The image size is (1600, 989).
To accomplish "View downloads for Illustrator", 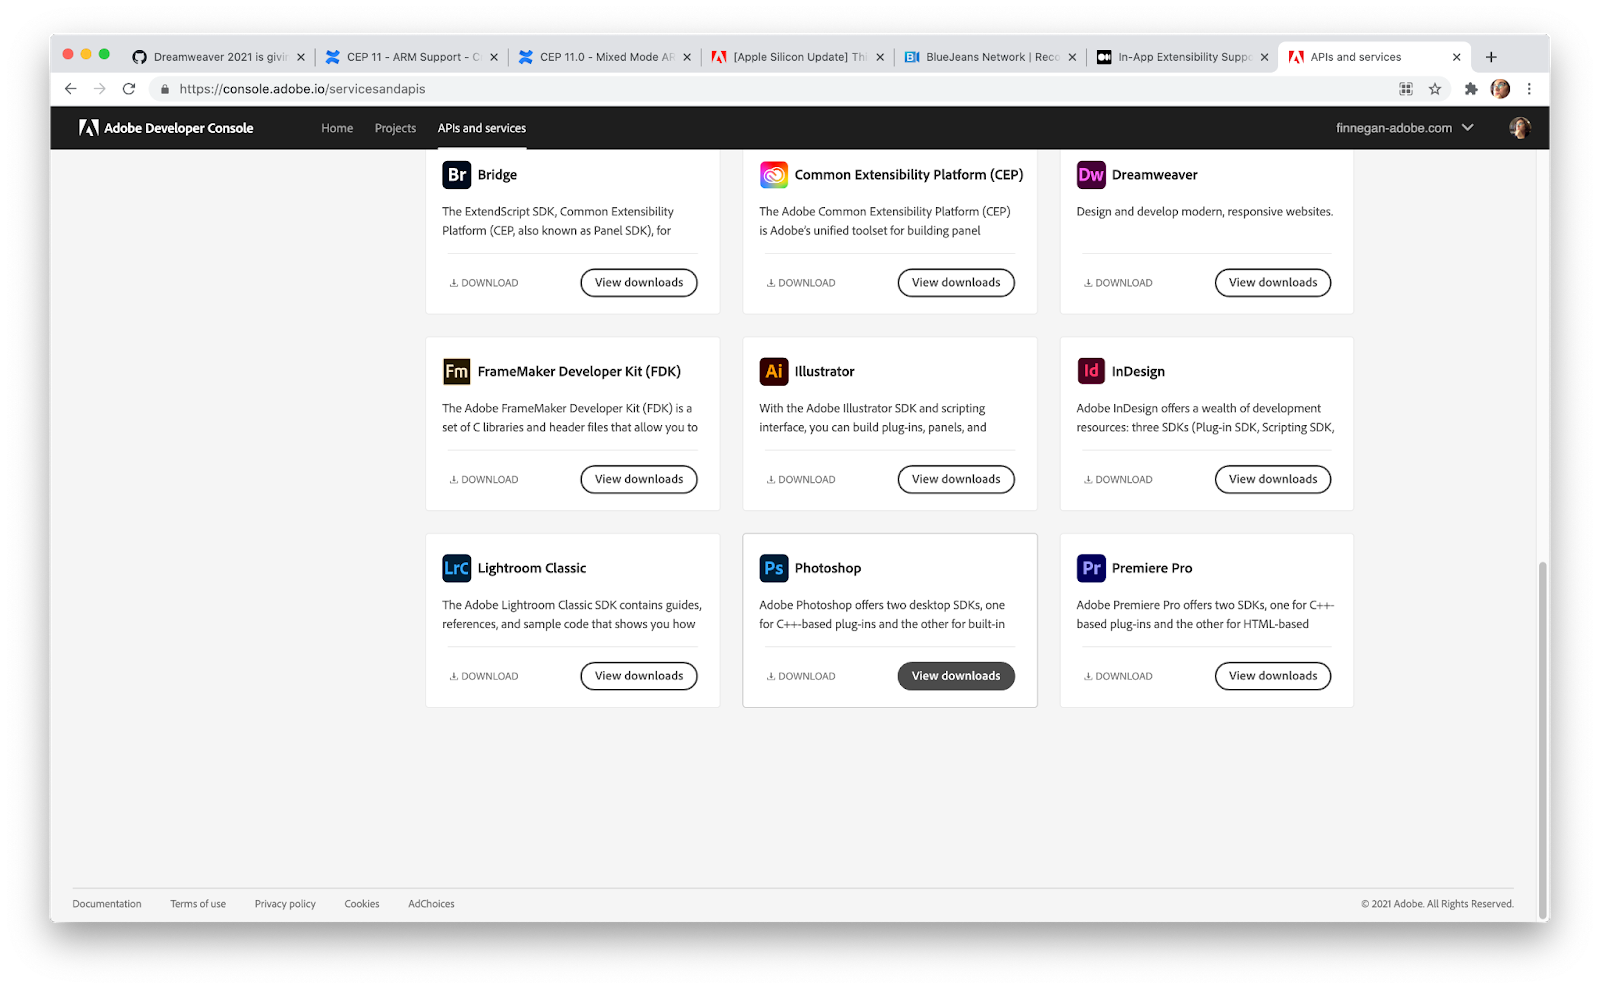I will pos(956,479).
